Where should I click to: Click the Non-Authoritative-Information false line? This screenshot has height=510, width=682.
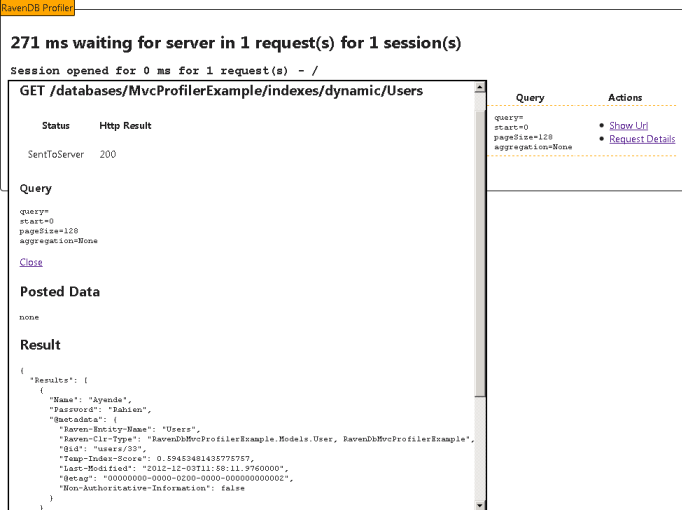(152, 488)
